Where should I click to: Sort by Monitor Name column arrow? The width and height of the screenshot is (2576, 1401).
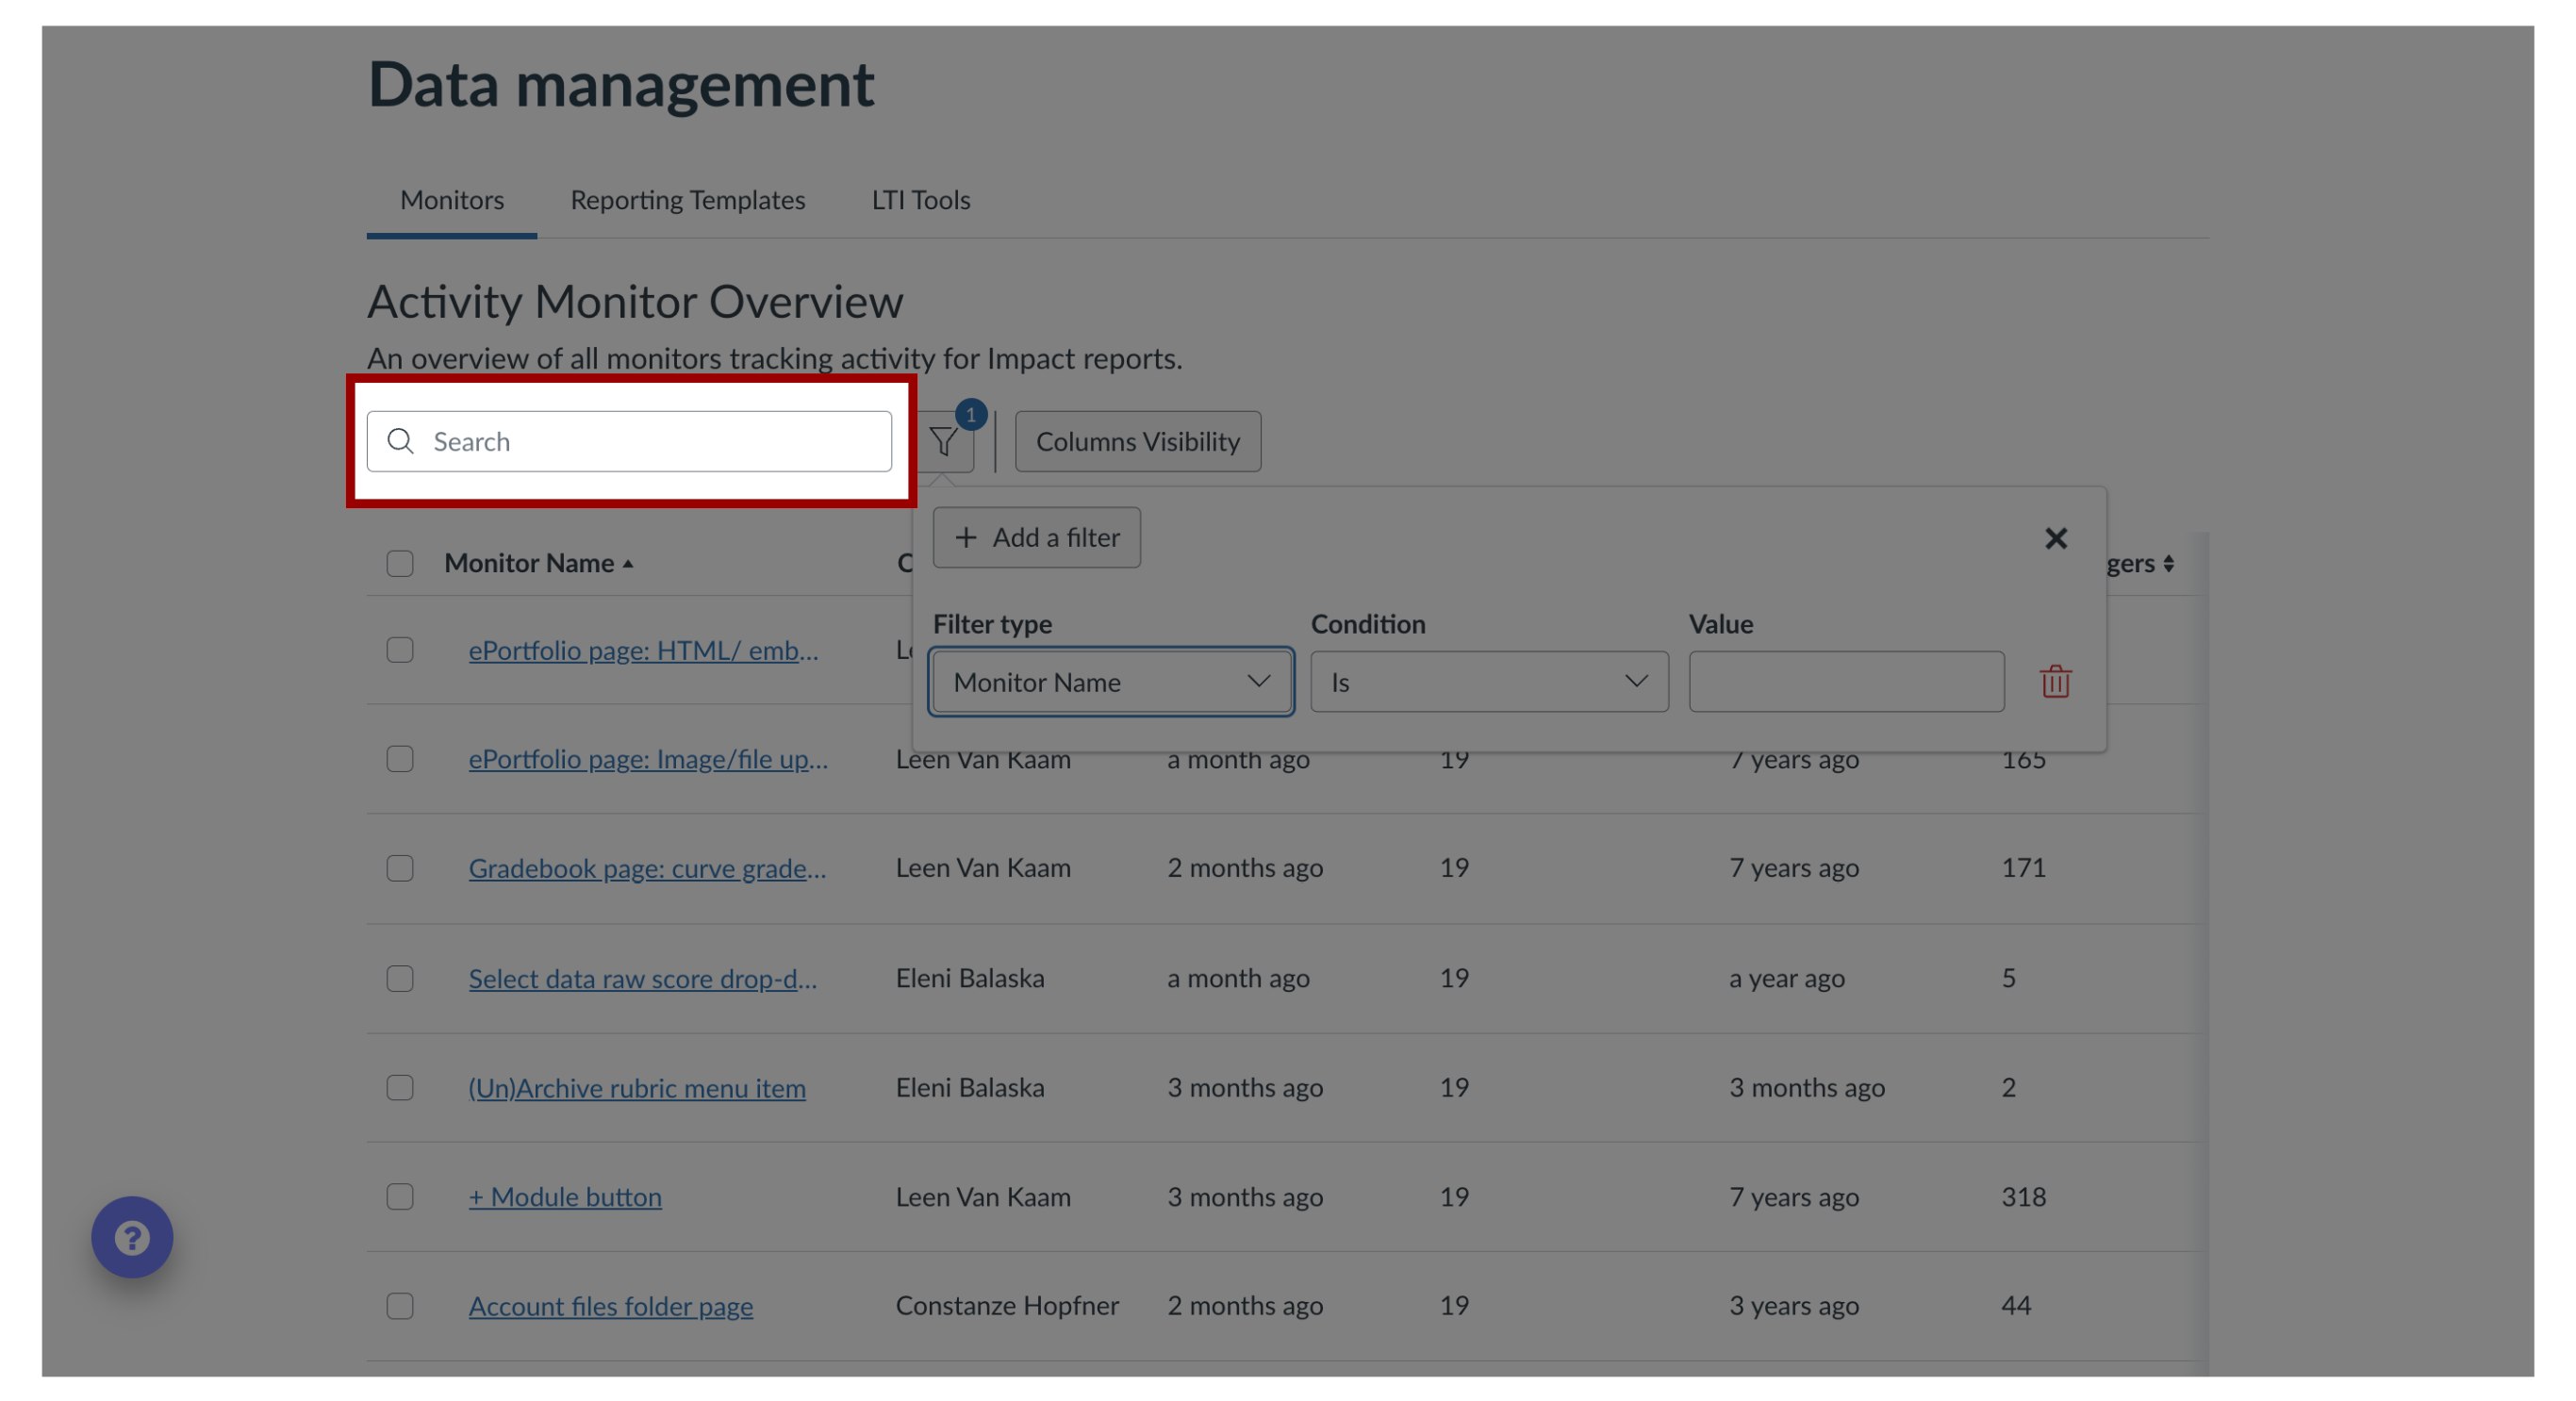(x=628, y=564)
